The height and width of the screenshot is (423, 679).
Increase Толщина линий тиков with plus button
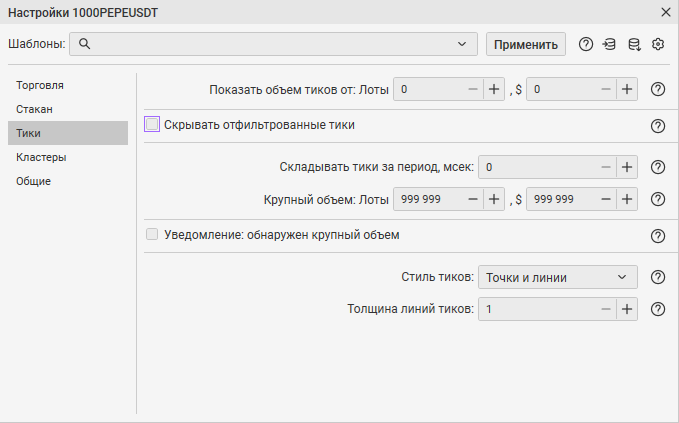[x=627, y=309]
